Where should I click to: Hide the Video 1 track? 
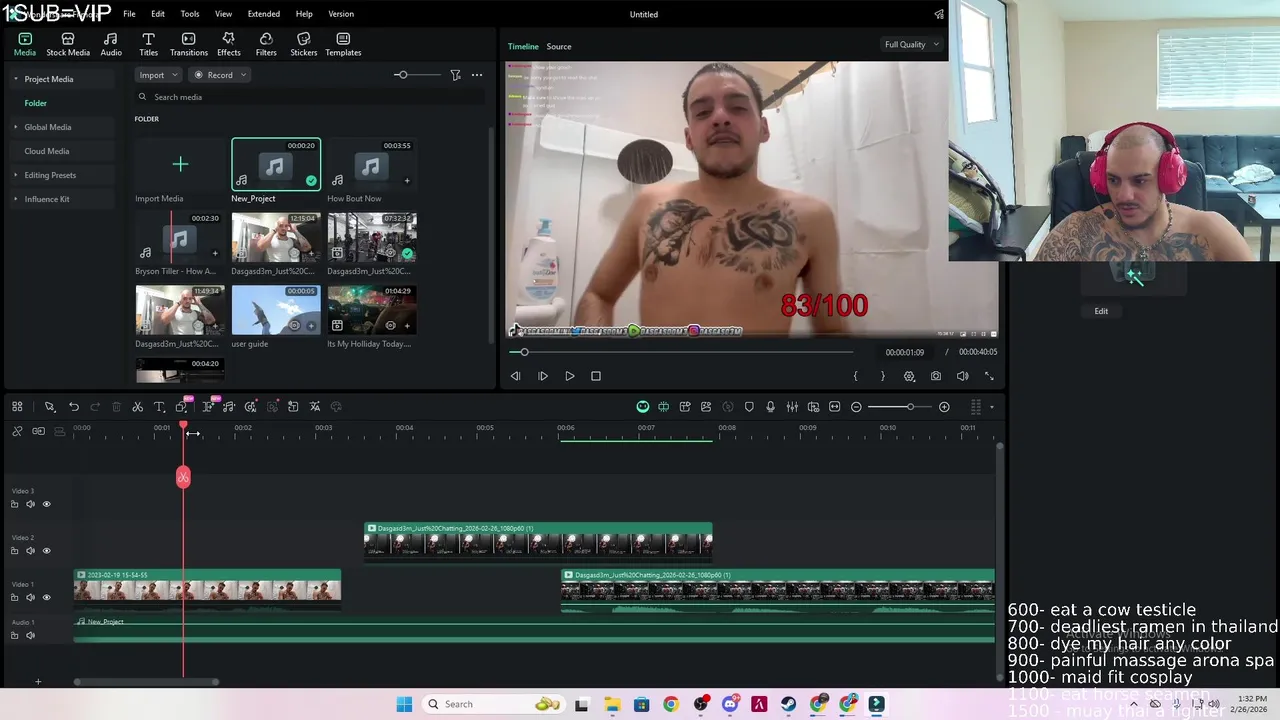tap(46, 598)
